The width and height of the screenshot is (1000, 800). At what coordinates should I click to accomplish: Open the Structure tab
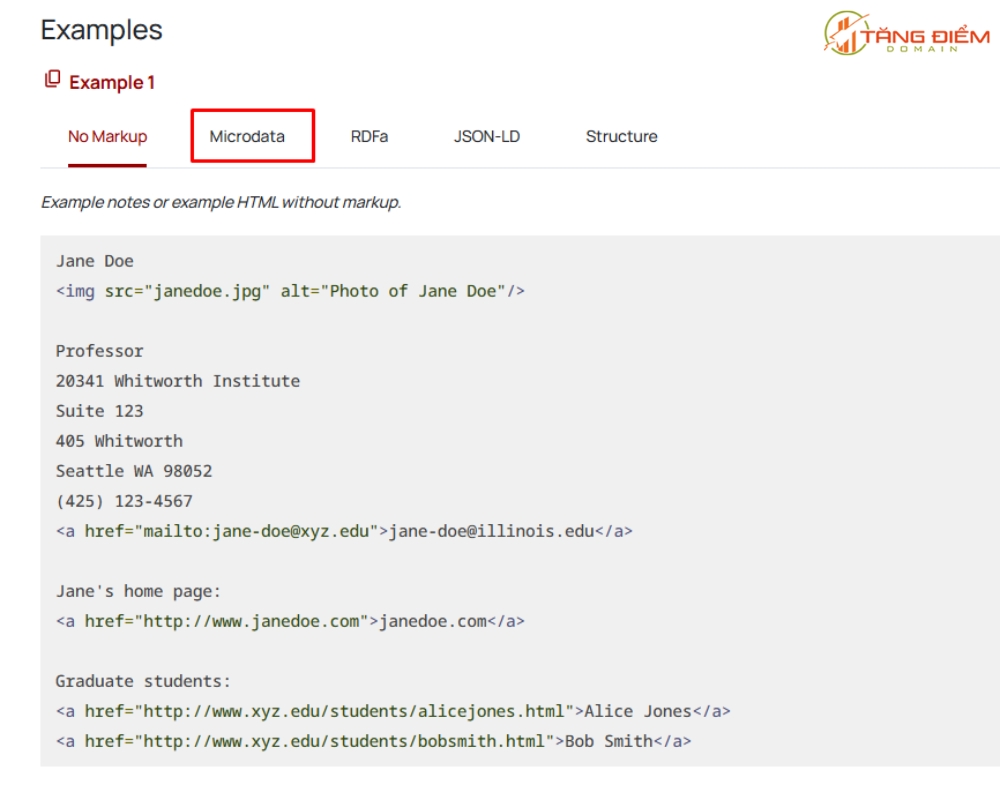(x=621, y=137)
